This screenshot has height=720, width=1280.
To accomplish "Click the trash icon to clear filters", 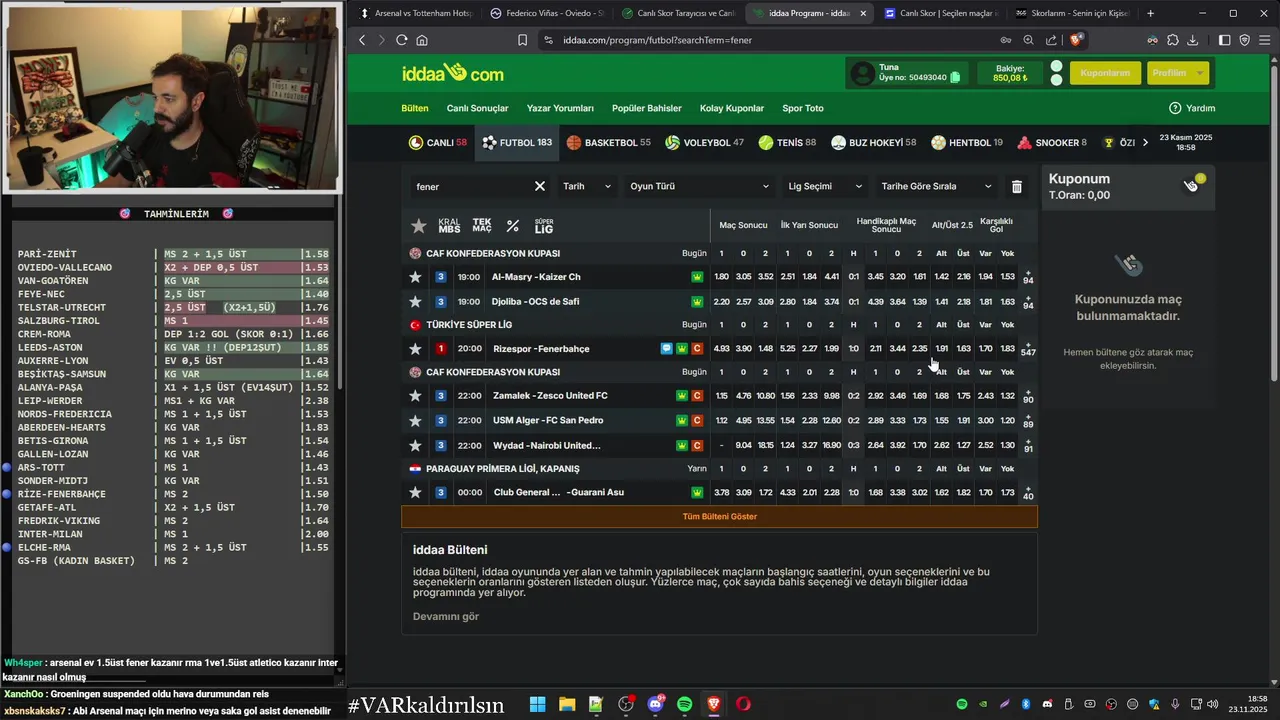I will pyautogui.click(x=1017, y=187).
